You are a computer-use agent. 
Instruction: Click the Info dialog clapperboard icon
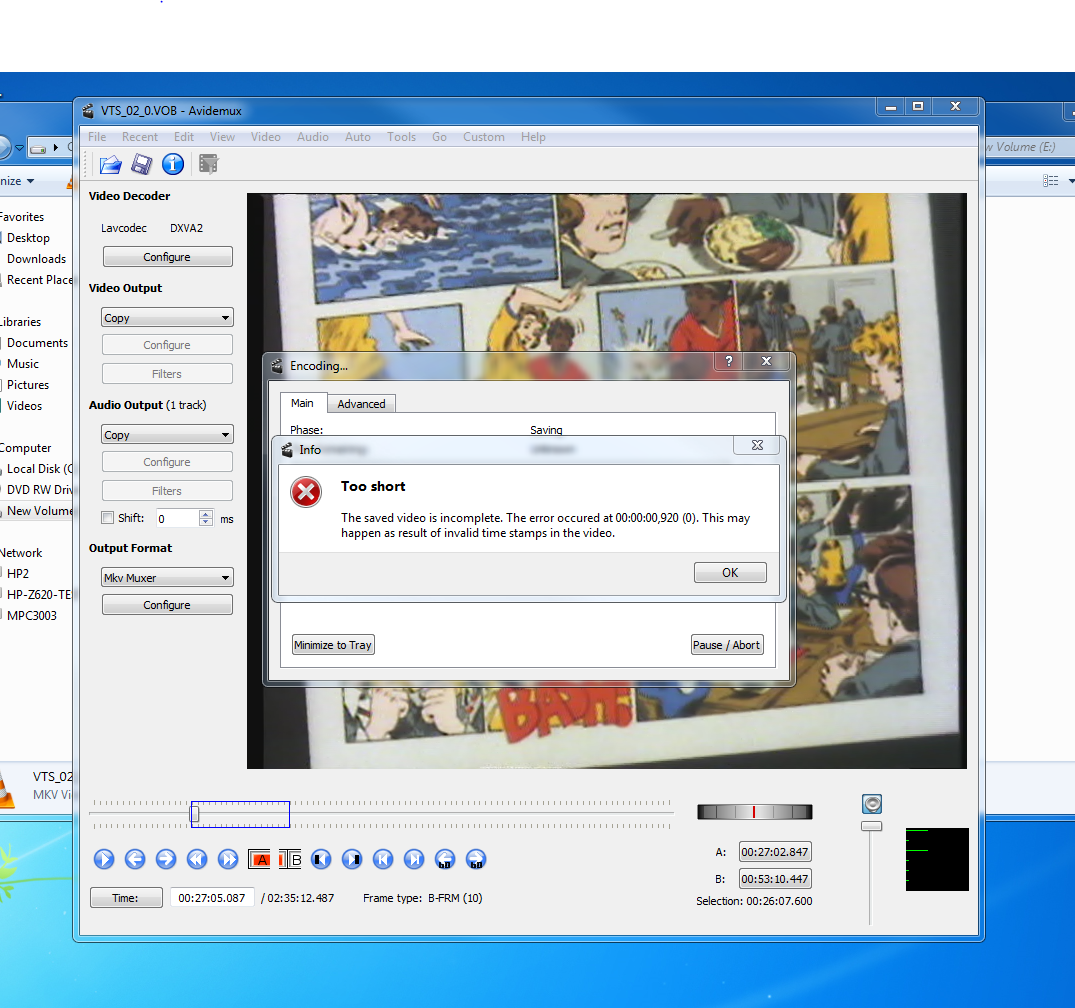pos(287,450)
